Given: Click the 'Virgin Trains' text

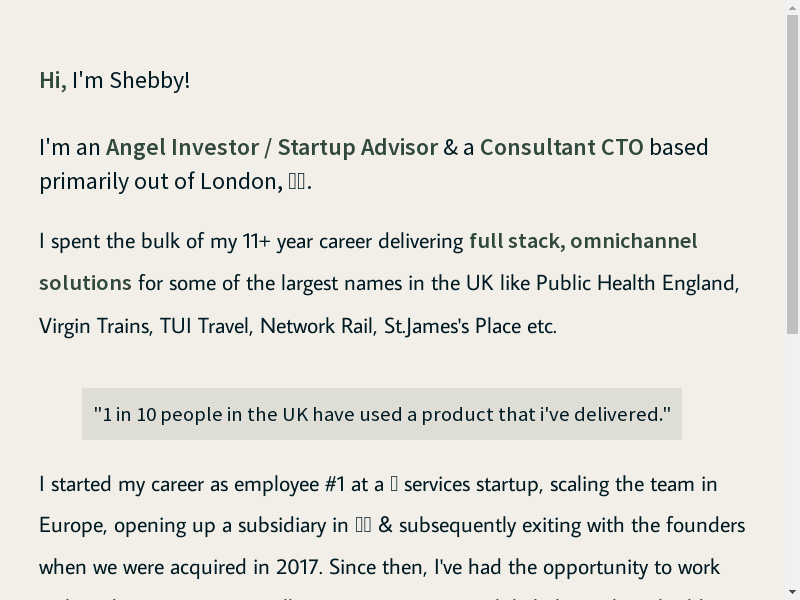Looking at the screenshot, I should [x=94, y=326].
